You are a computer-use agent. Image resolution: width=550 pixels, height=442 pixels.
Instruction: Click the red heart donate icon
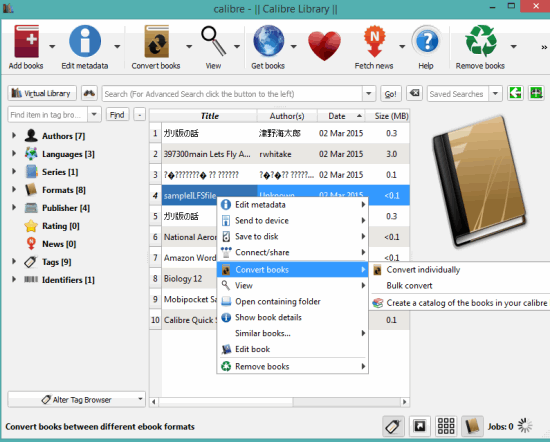pyautogui.click(x=324, y=46)
